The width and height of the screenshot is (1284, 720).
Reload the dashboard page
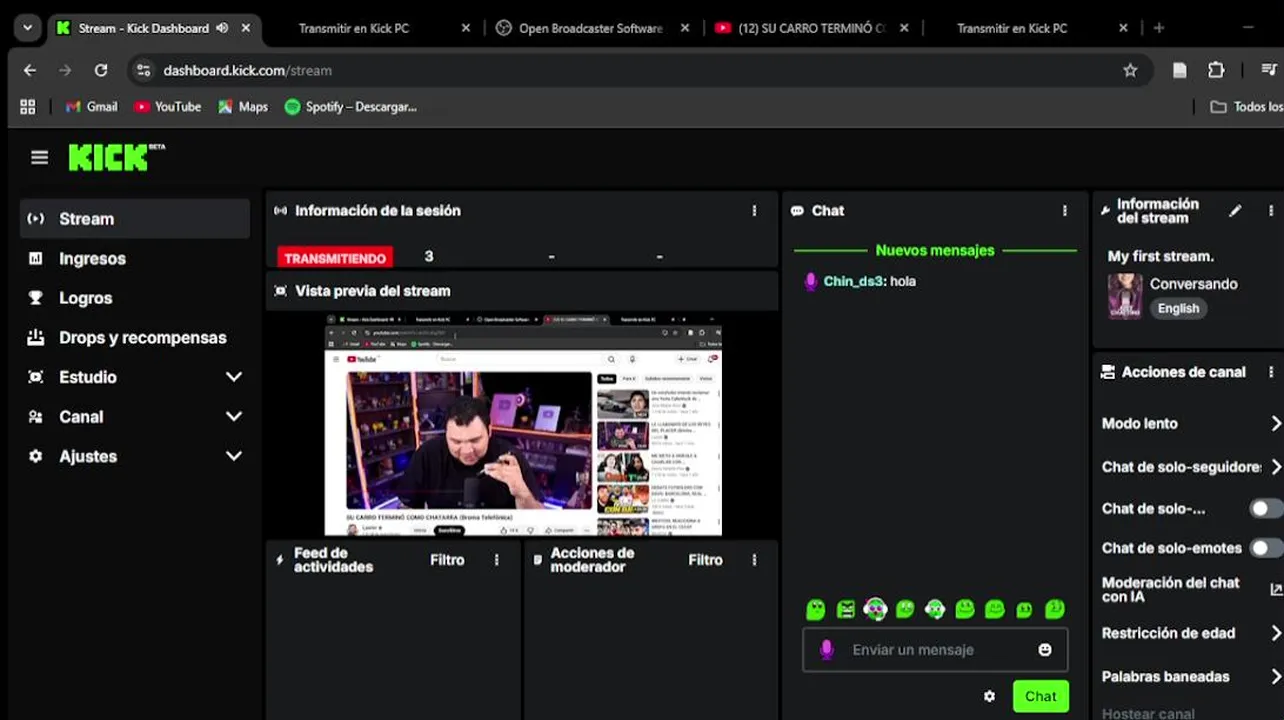pyautogui.click(x=101, y=70)
